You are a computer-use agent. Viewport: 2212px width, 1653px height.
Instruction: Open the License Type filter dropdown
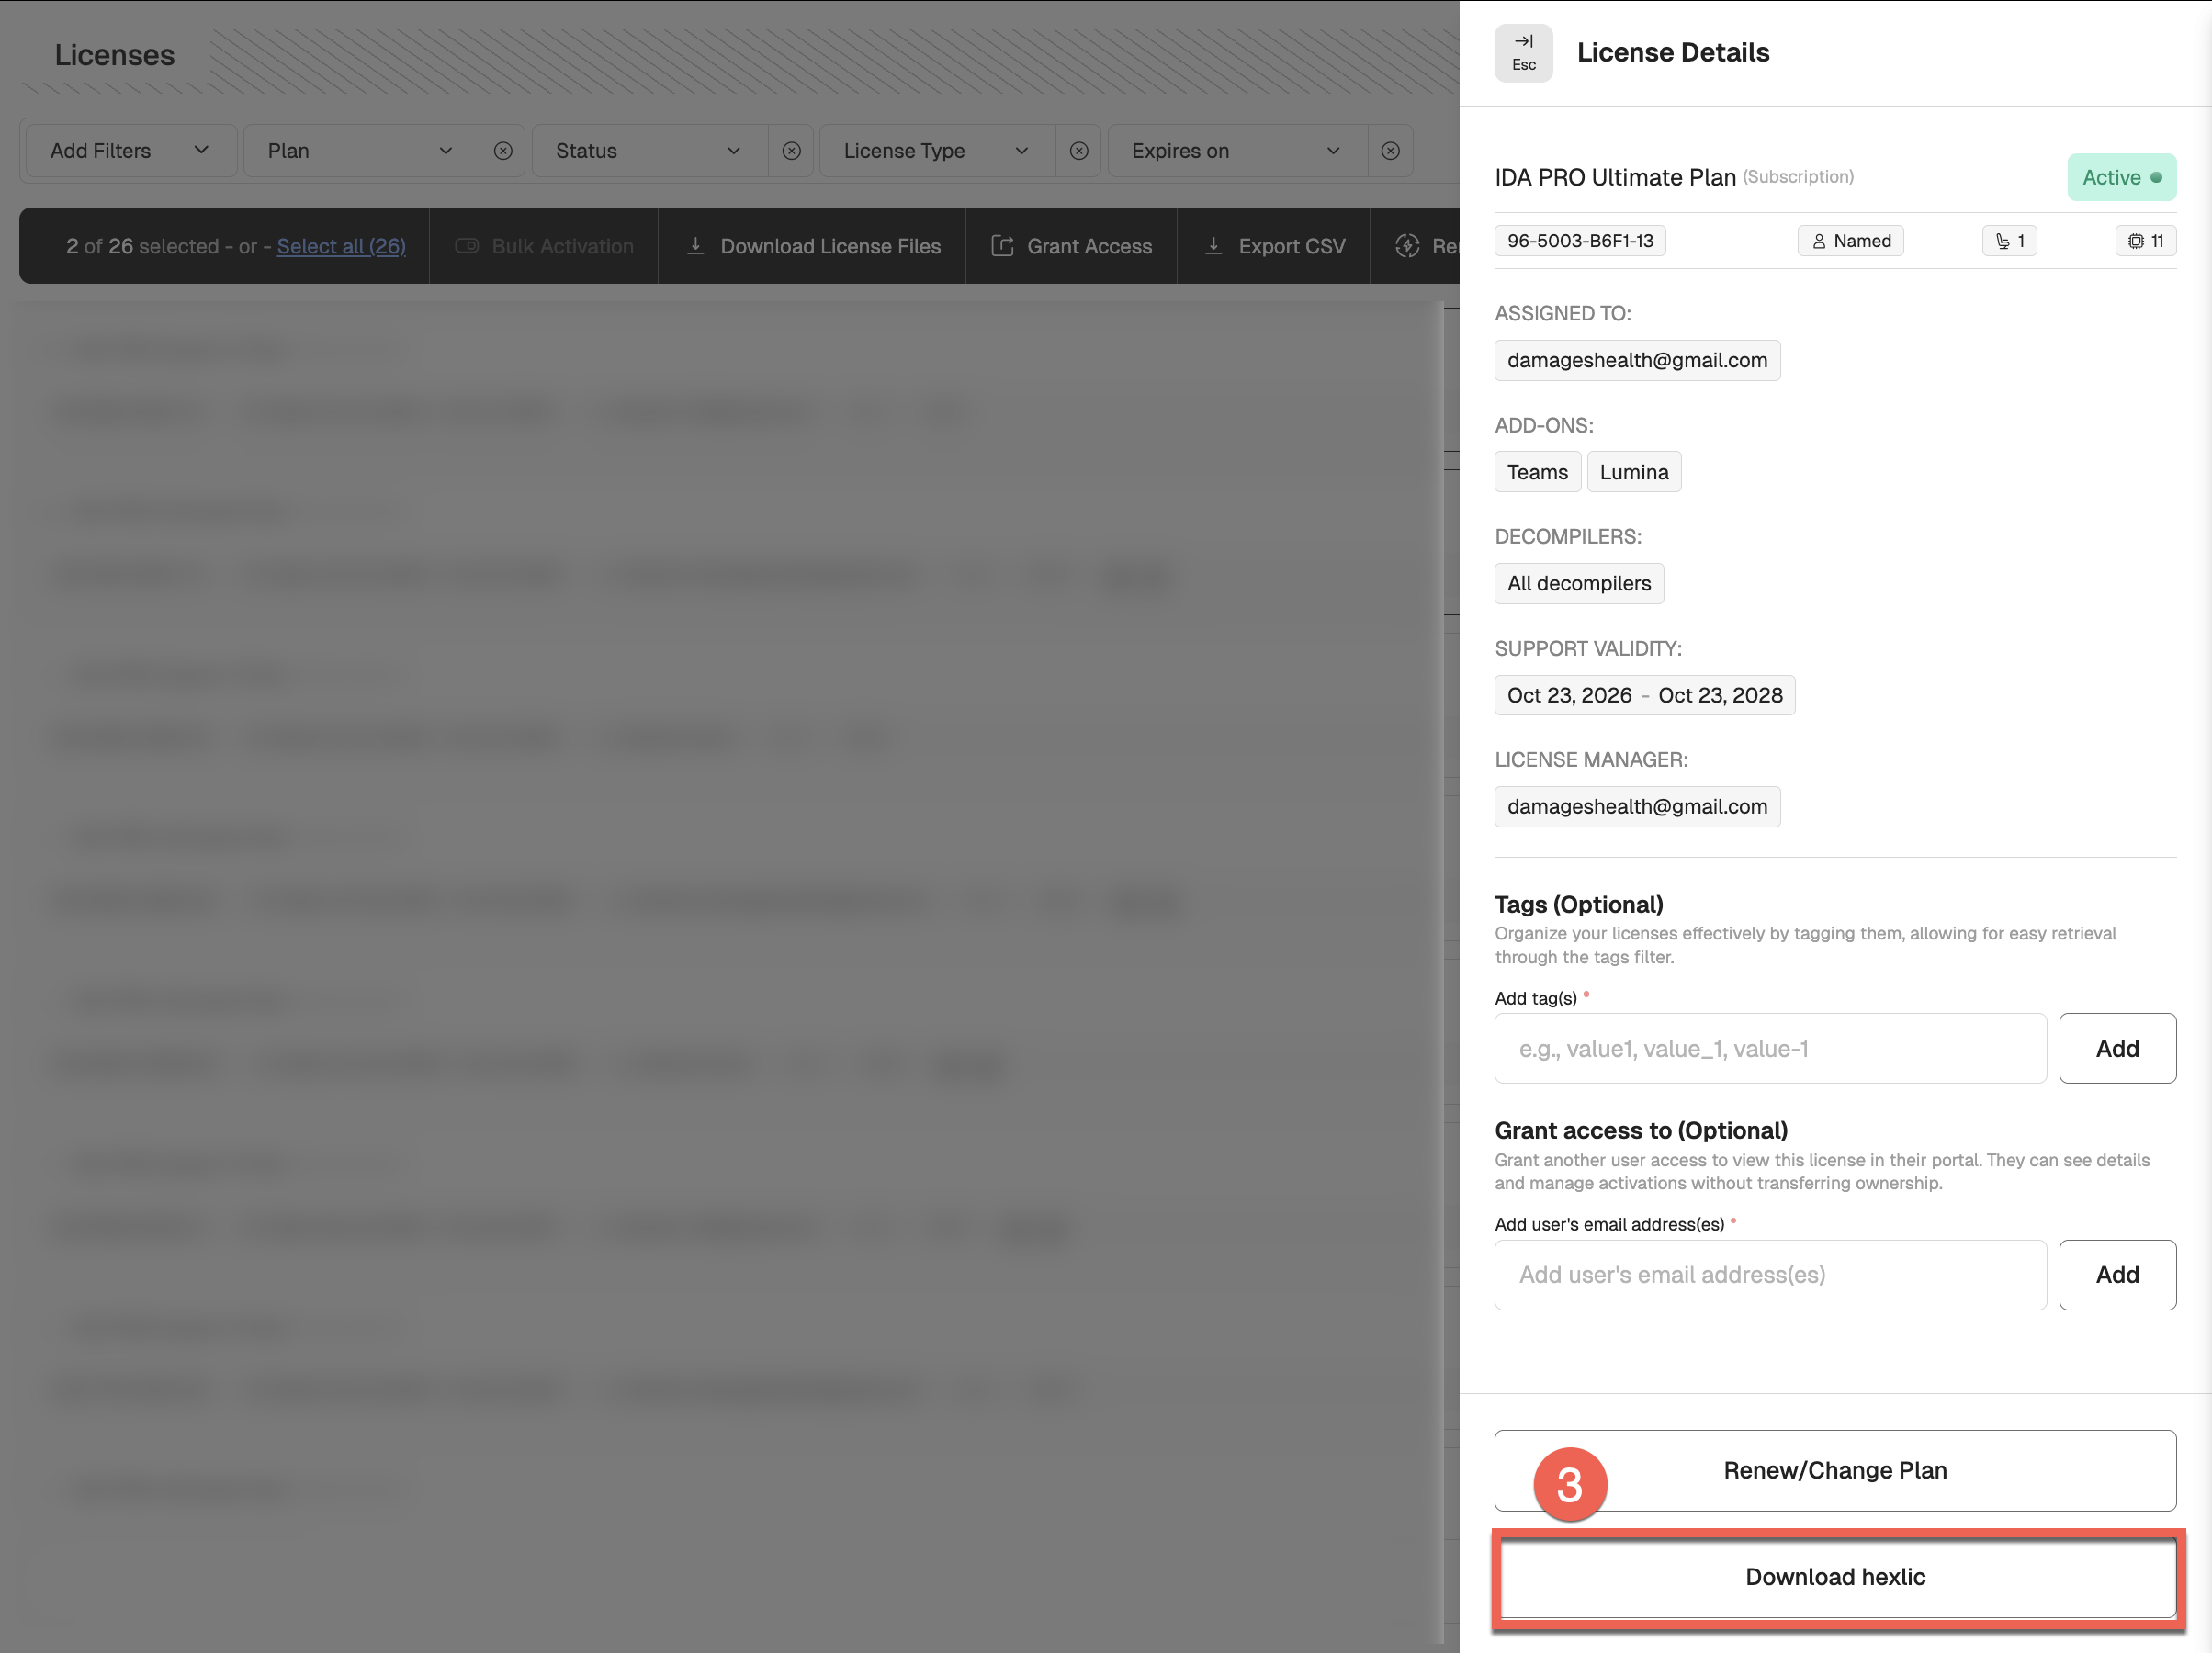click(x=937, y=151)
